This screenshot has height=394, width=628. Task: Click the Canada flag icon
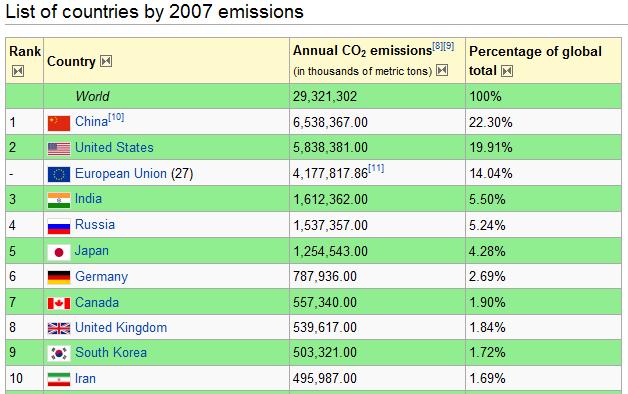(59, 303)
